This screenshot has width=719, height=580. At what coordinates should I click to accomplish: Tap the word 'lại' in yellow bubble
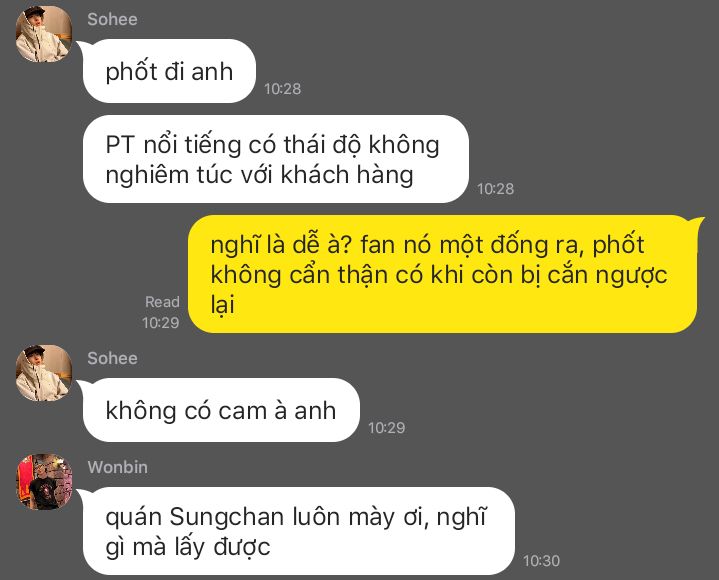(223, 305)
